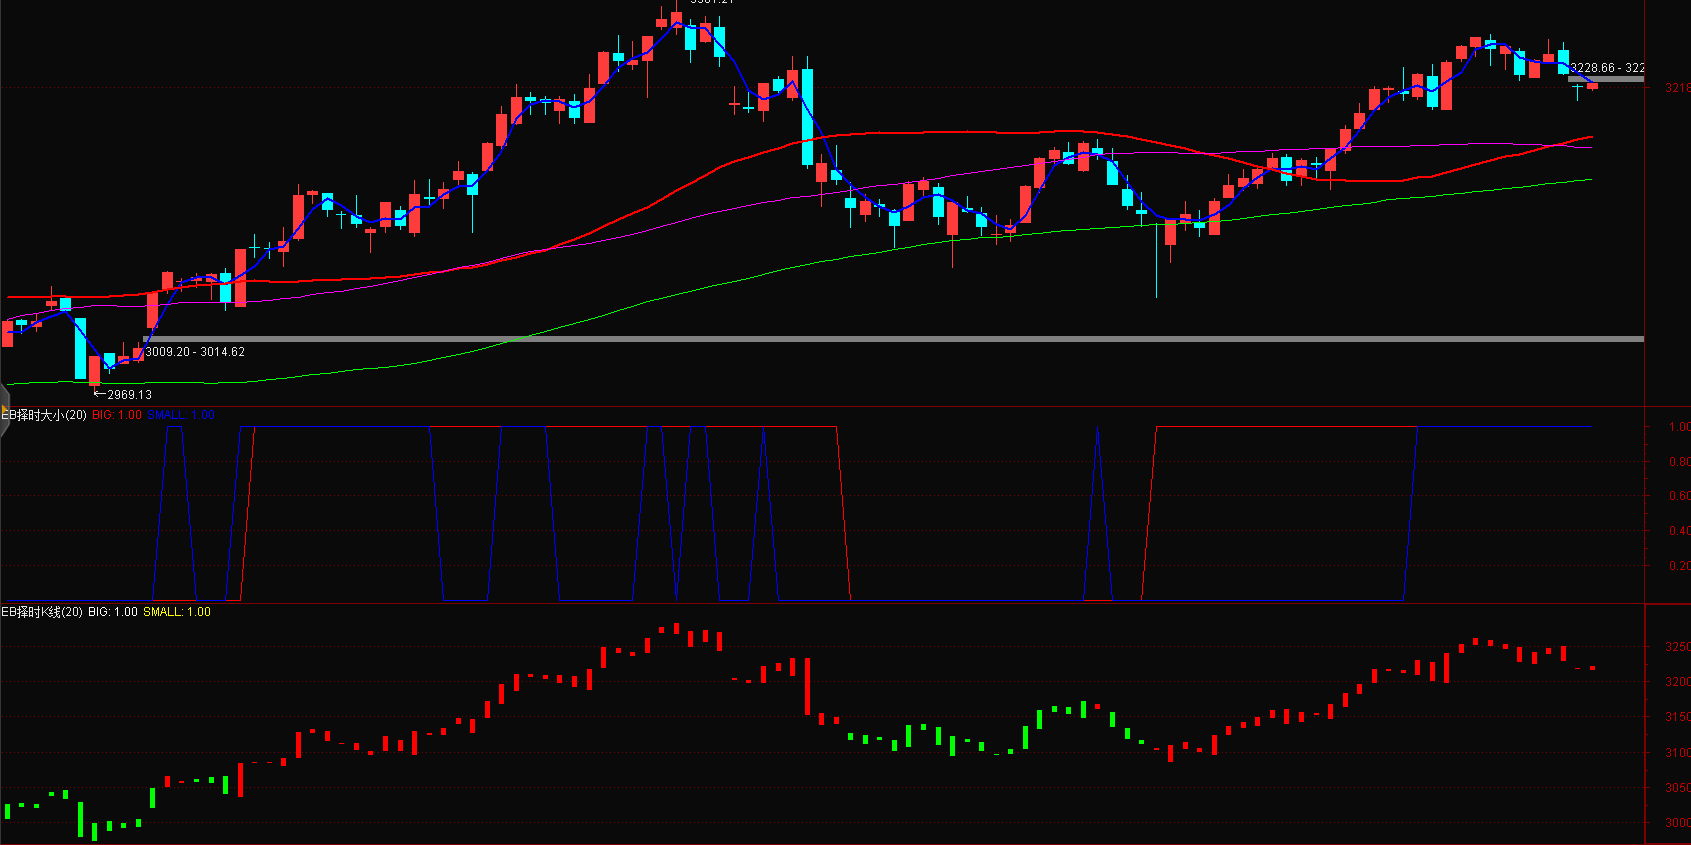Click the yellow SMALL: 1.00 value label
This screenshot has width=1691, height=845.
pos(177,612)
